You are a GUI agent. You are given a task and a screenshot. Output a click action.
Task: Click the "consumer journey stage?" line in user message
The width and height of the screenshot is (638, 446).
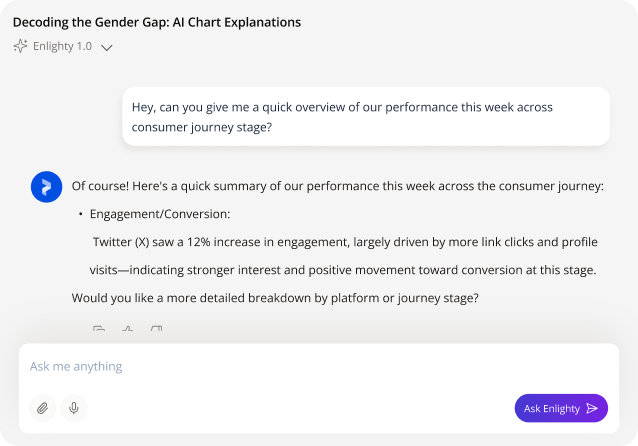point(202,127)
